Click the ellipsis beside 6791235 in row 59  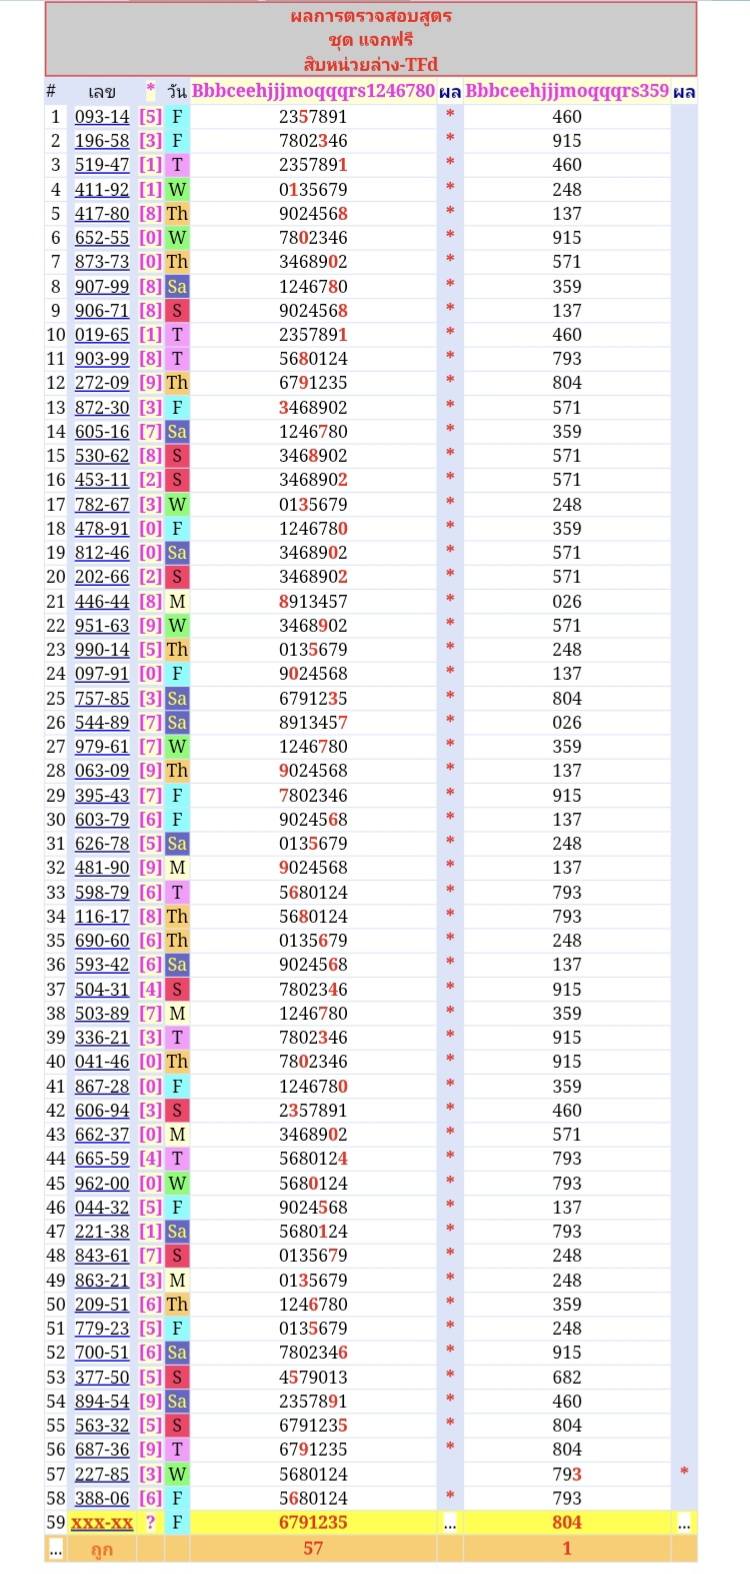[x=450, y=1523]
